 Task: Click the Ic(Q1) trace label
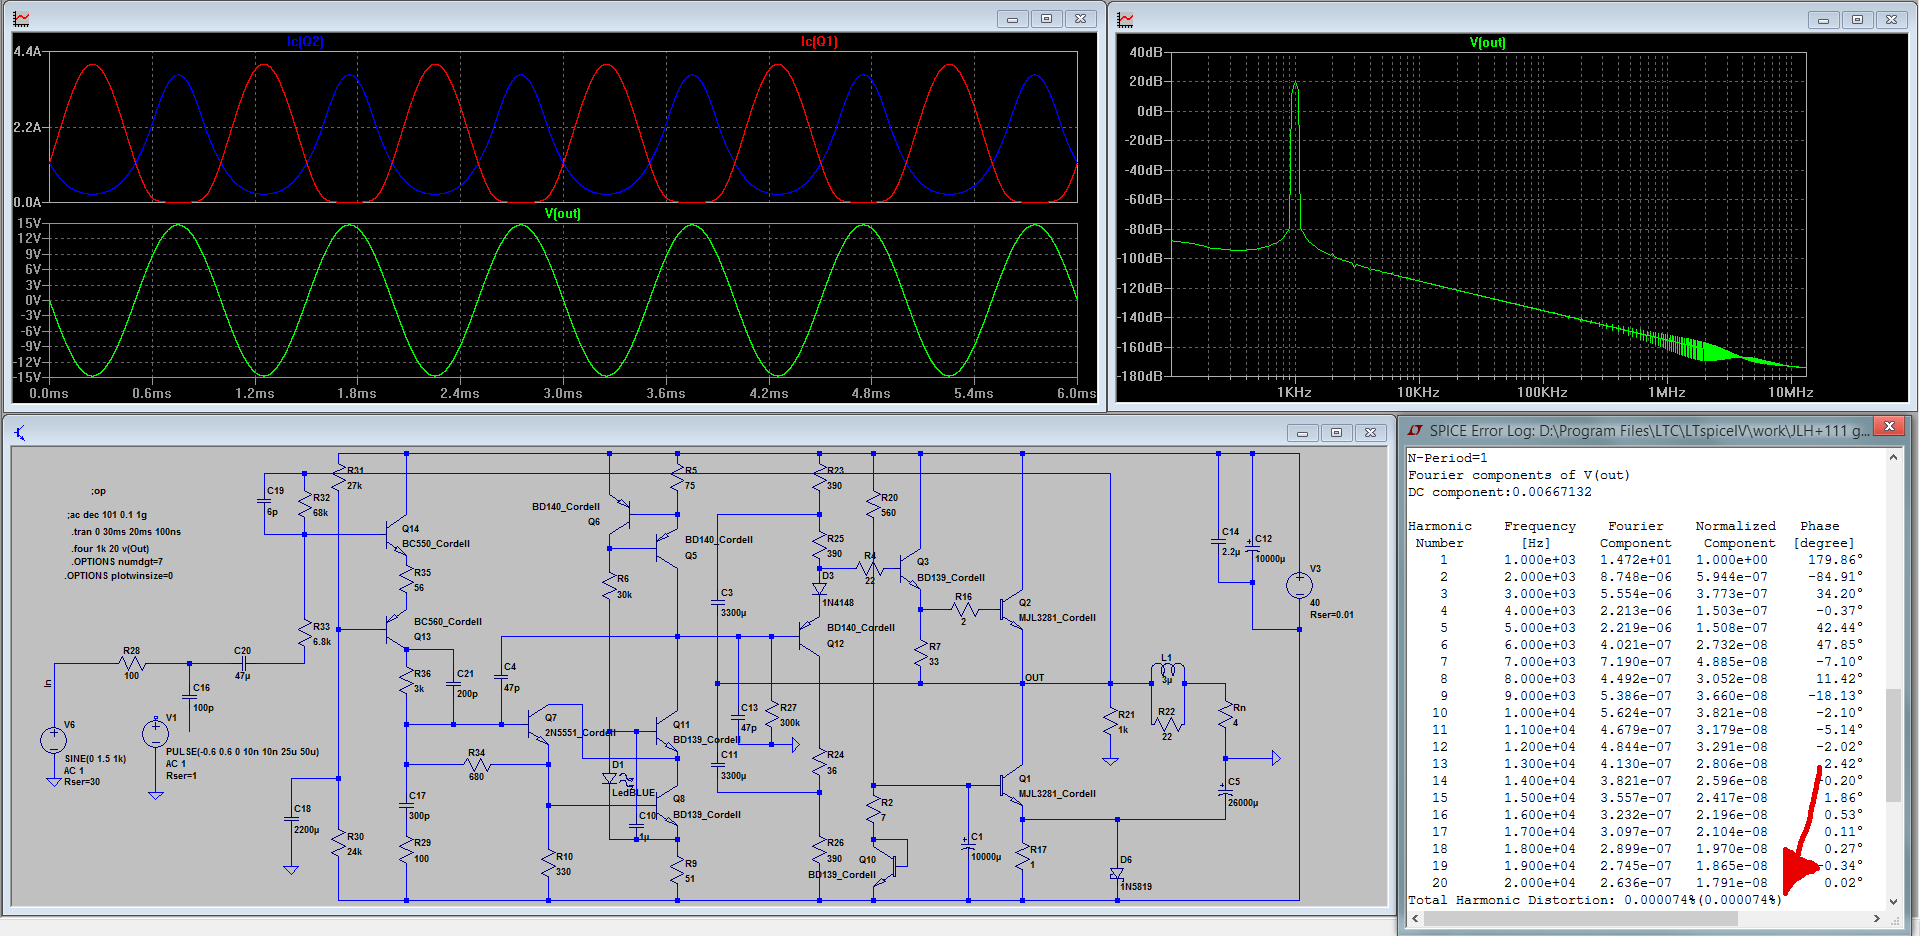point(819,42)
